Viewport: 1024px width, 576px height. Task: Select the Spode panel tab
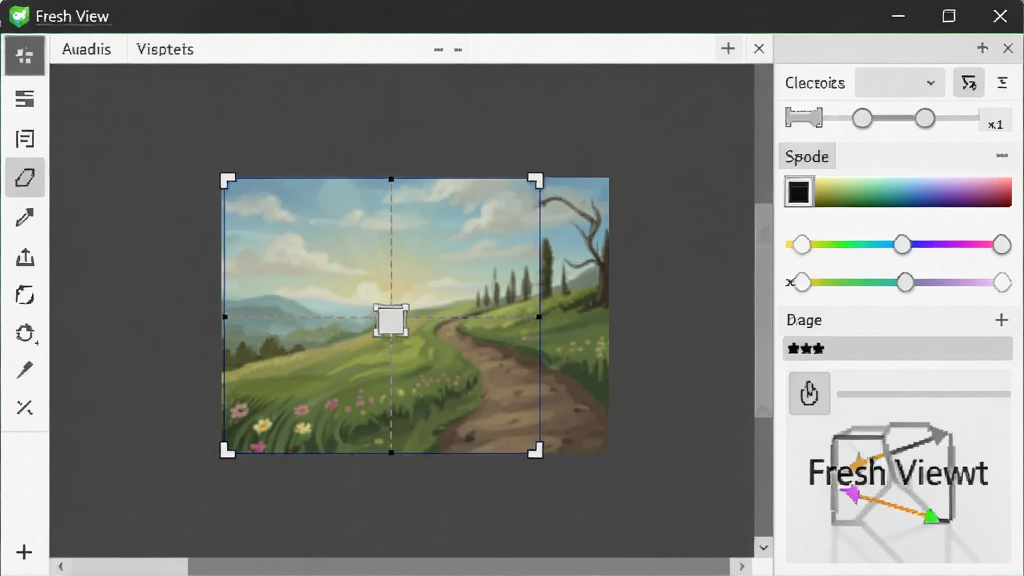pyautogui.click(x=807, y=157)
